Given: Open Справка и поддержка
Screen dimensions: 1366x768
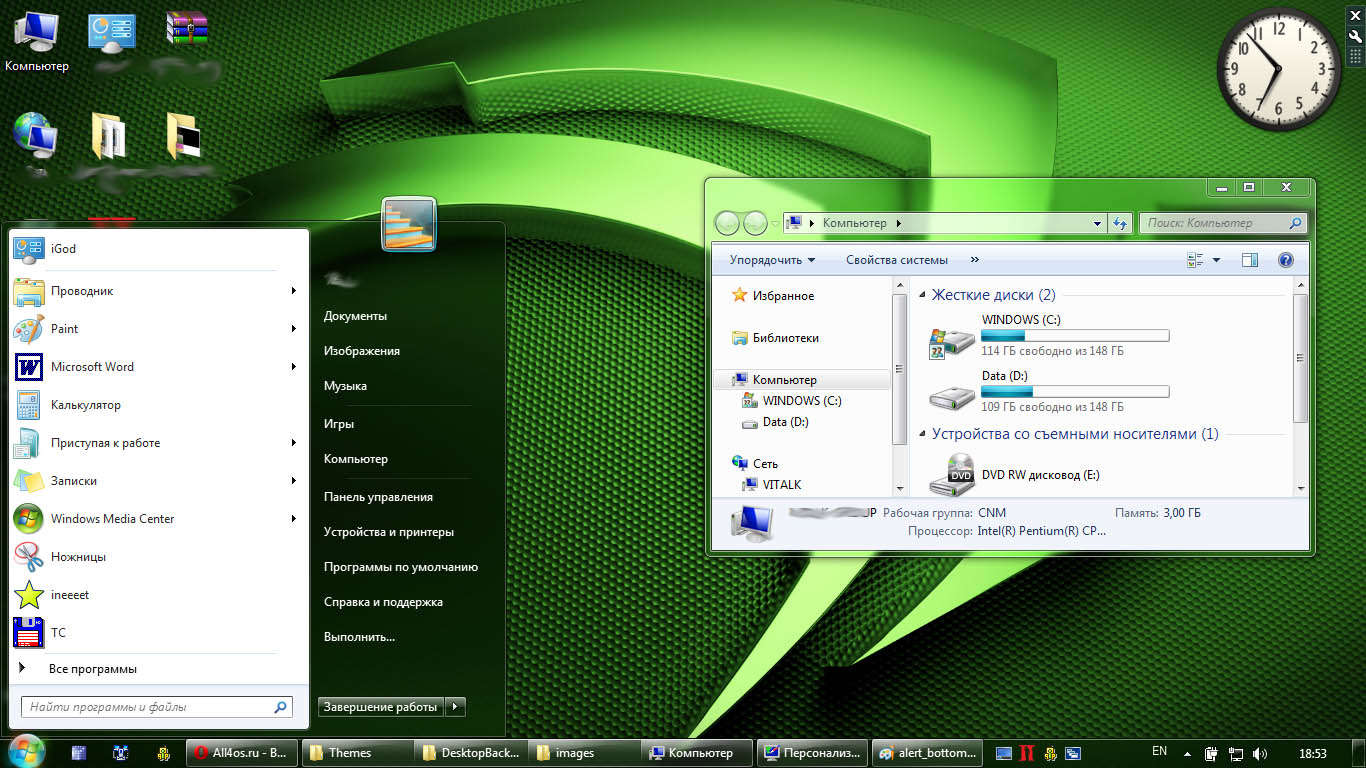Looking at the screenshot, I should click(x=383, y=602).
